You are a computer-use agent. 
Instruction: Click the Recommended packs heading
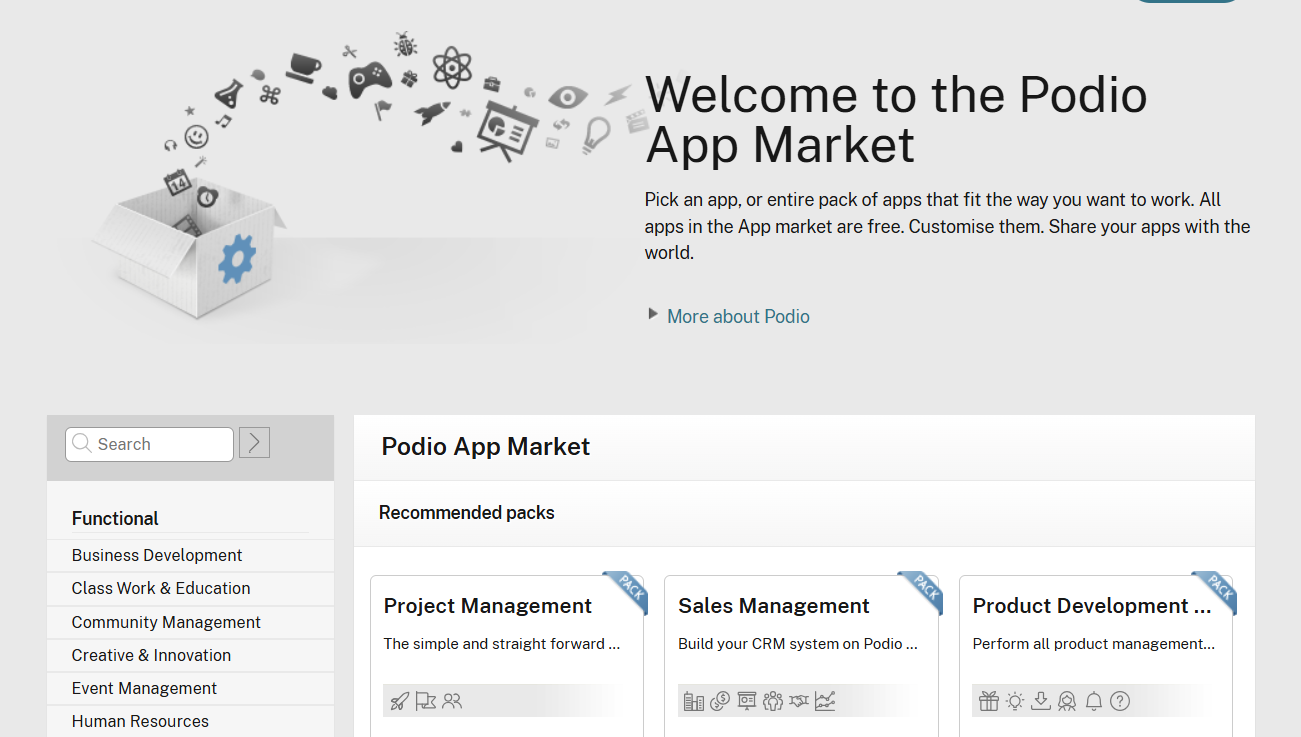[x=467, y=513]
